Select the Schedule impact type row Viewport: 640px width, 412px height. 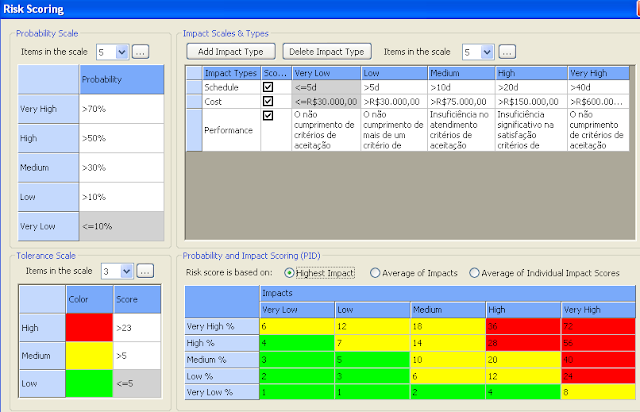[x=231, y=87]
